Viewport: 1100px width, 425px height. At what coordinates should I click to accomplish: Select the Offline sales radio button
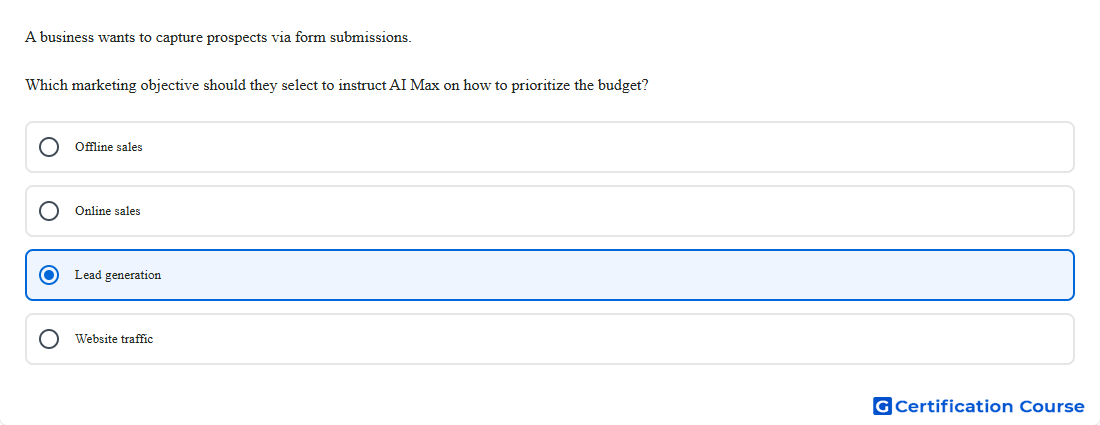pos(49,147)
